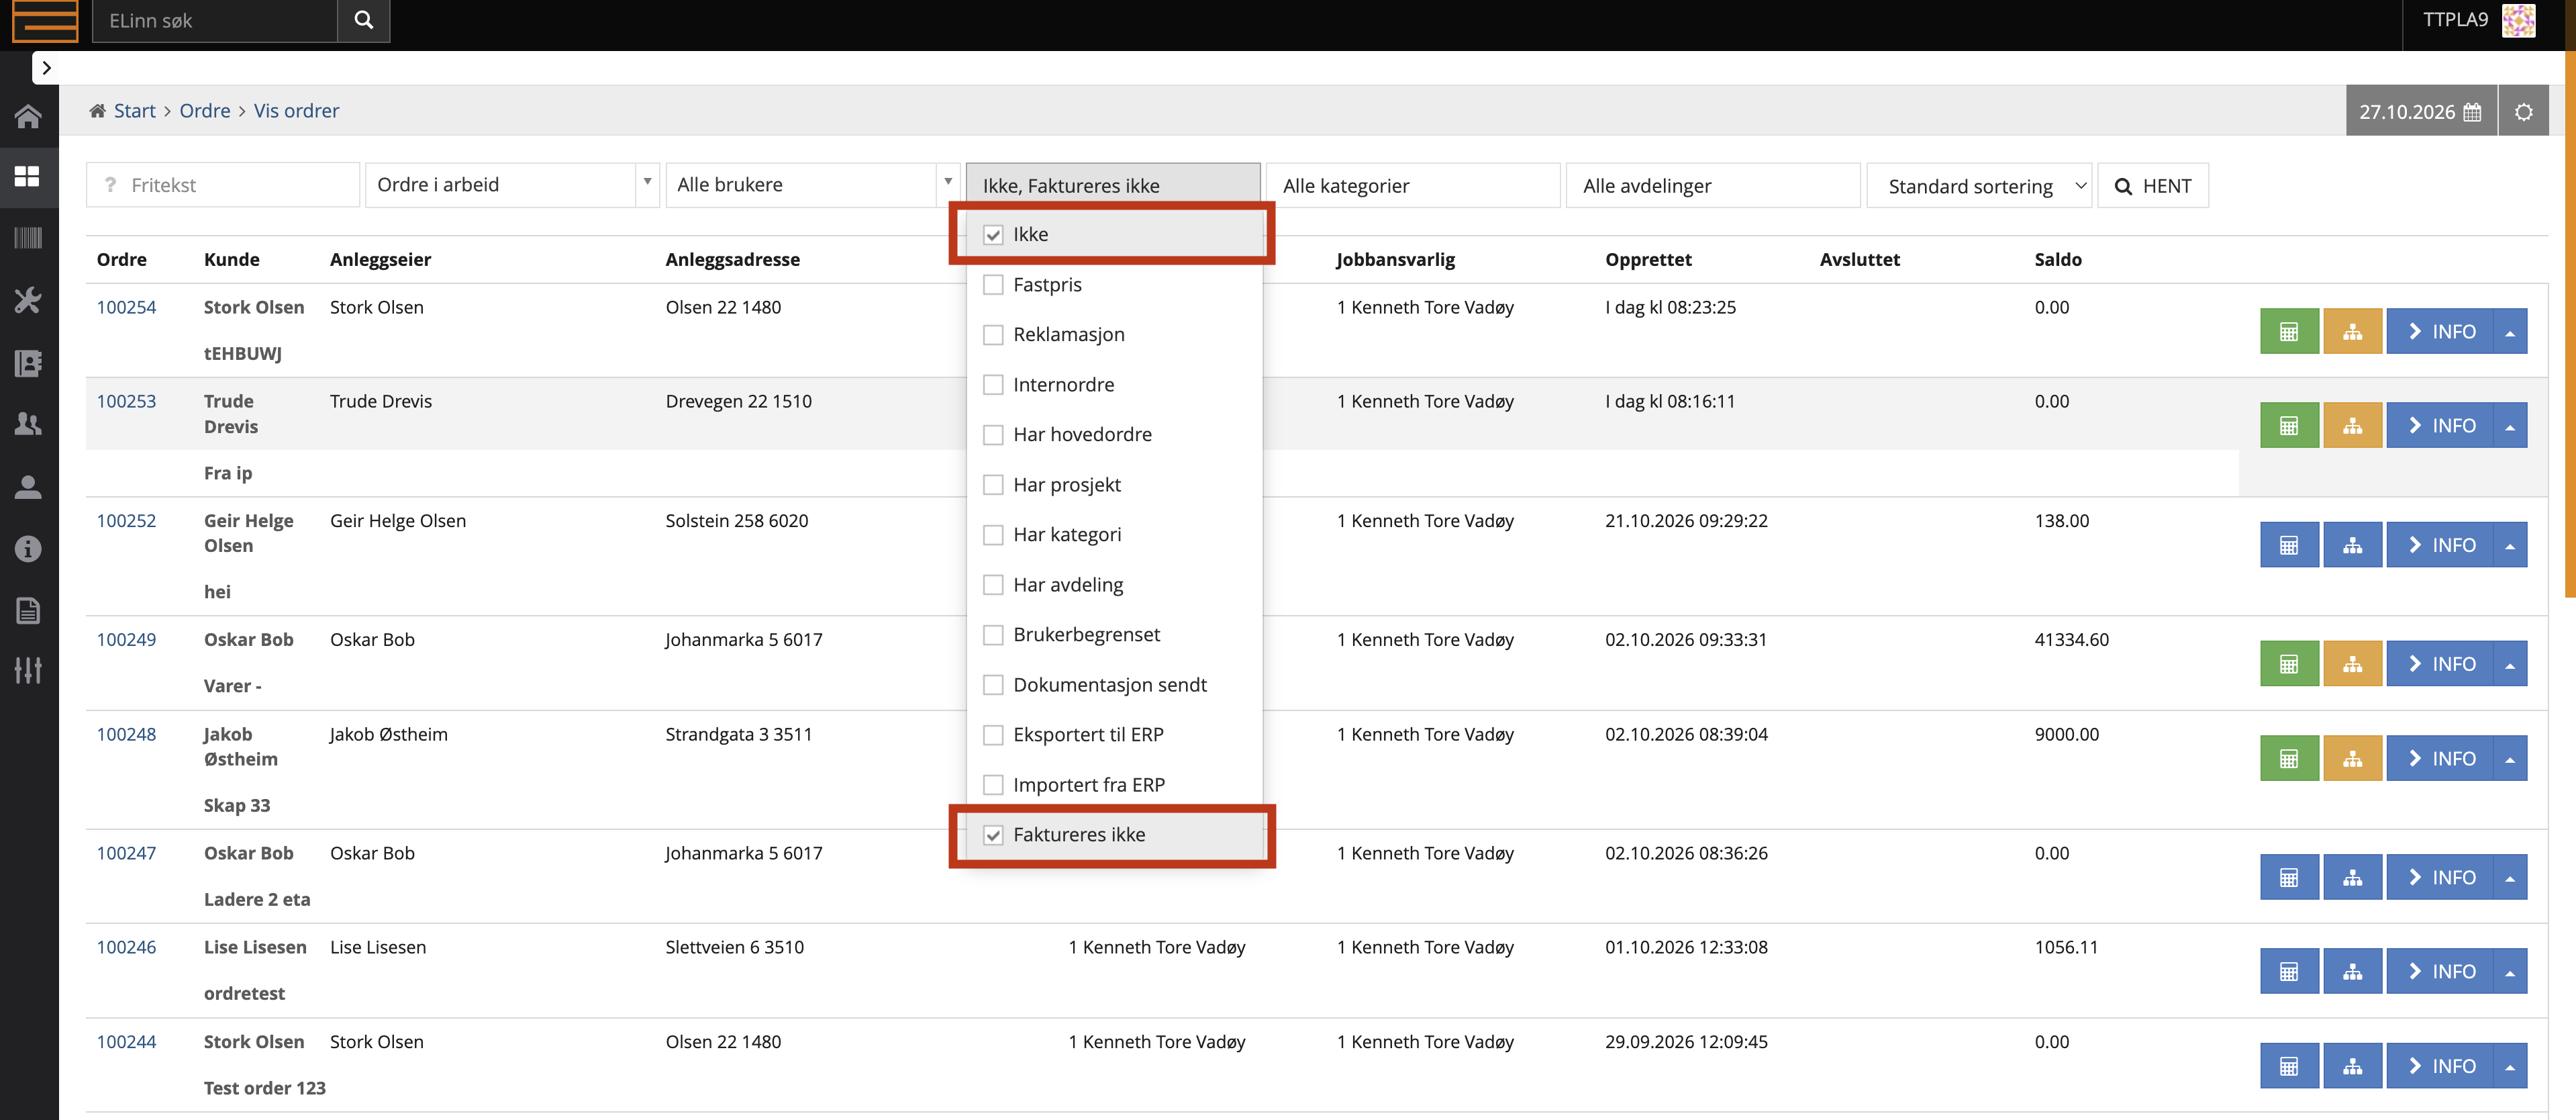Viewport: 2576px width, 1120px height.
Task: Check Har hovedordre filter
Action: (993, 435)
